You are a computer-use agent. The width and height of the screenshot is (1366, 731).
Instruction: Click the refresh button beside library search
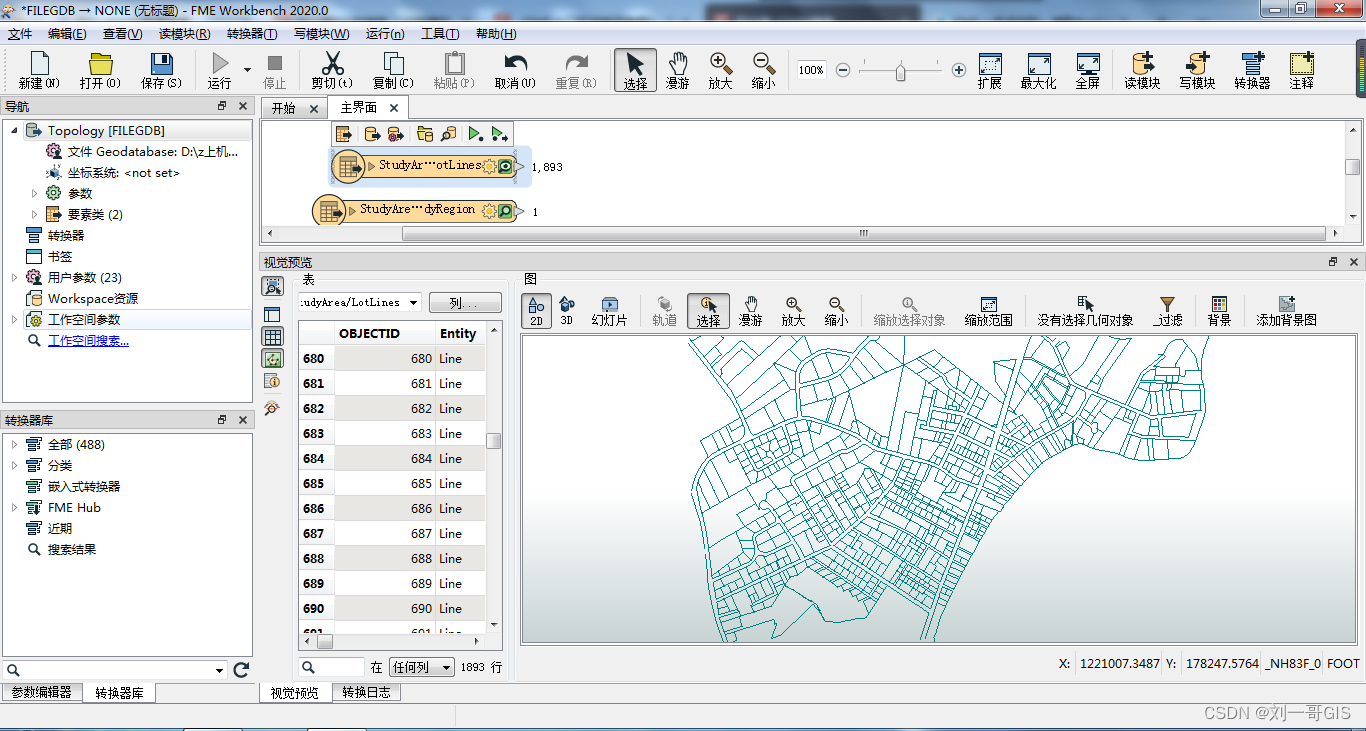[241, 670]
